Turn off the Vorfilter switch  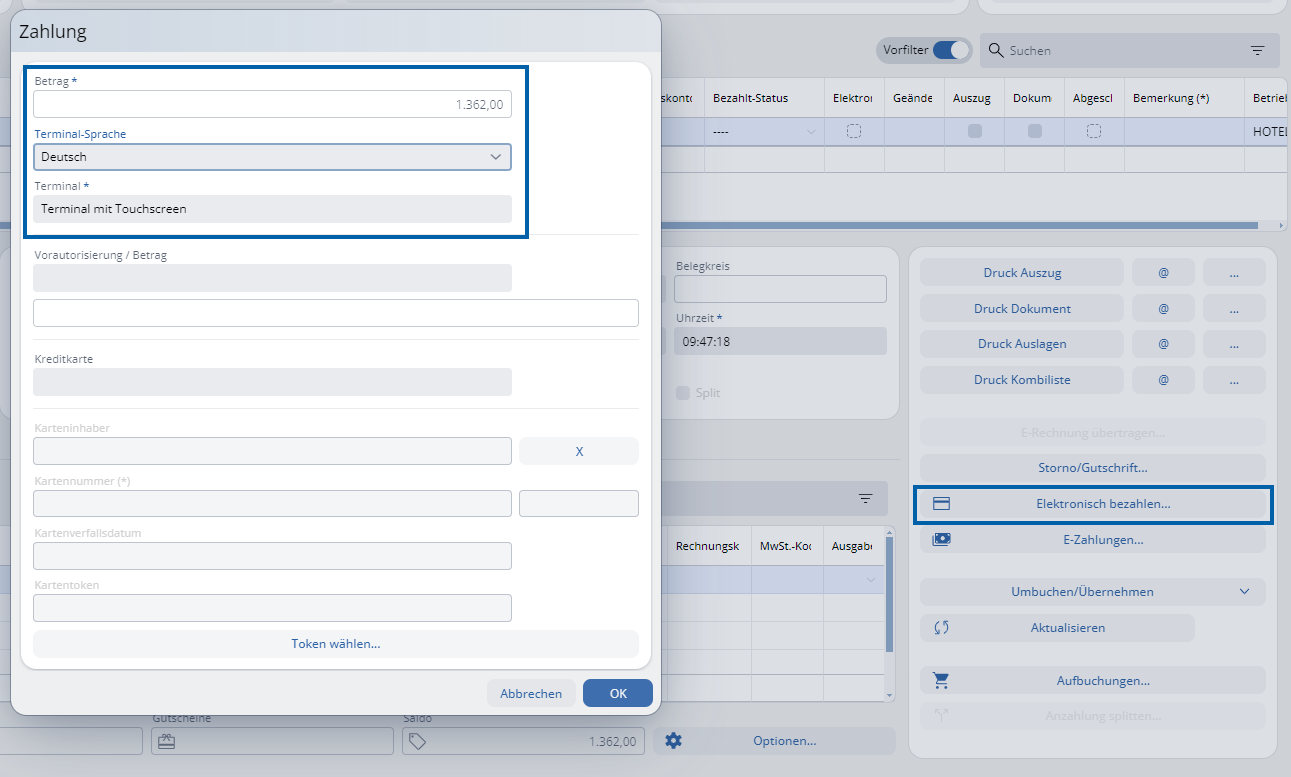(951, 50)
